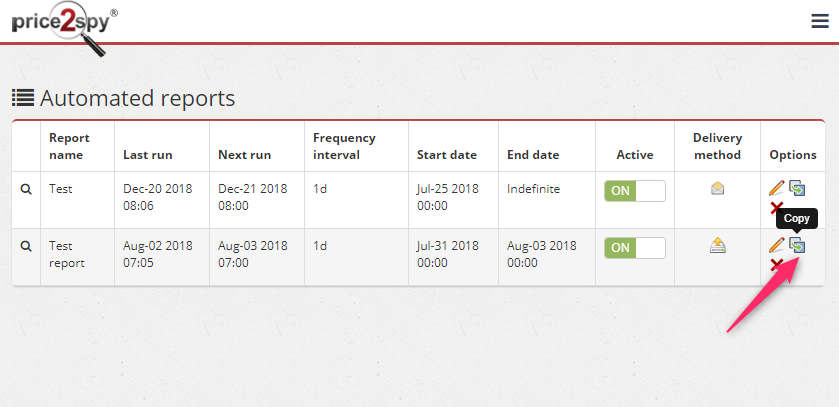This screenshot has height=407, width=839.
Task: Click the Frequency interval column header
Action: click(344, 146)
